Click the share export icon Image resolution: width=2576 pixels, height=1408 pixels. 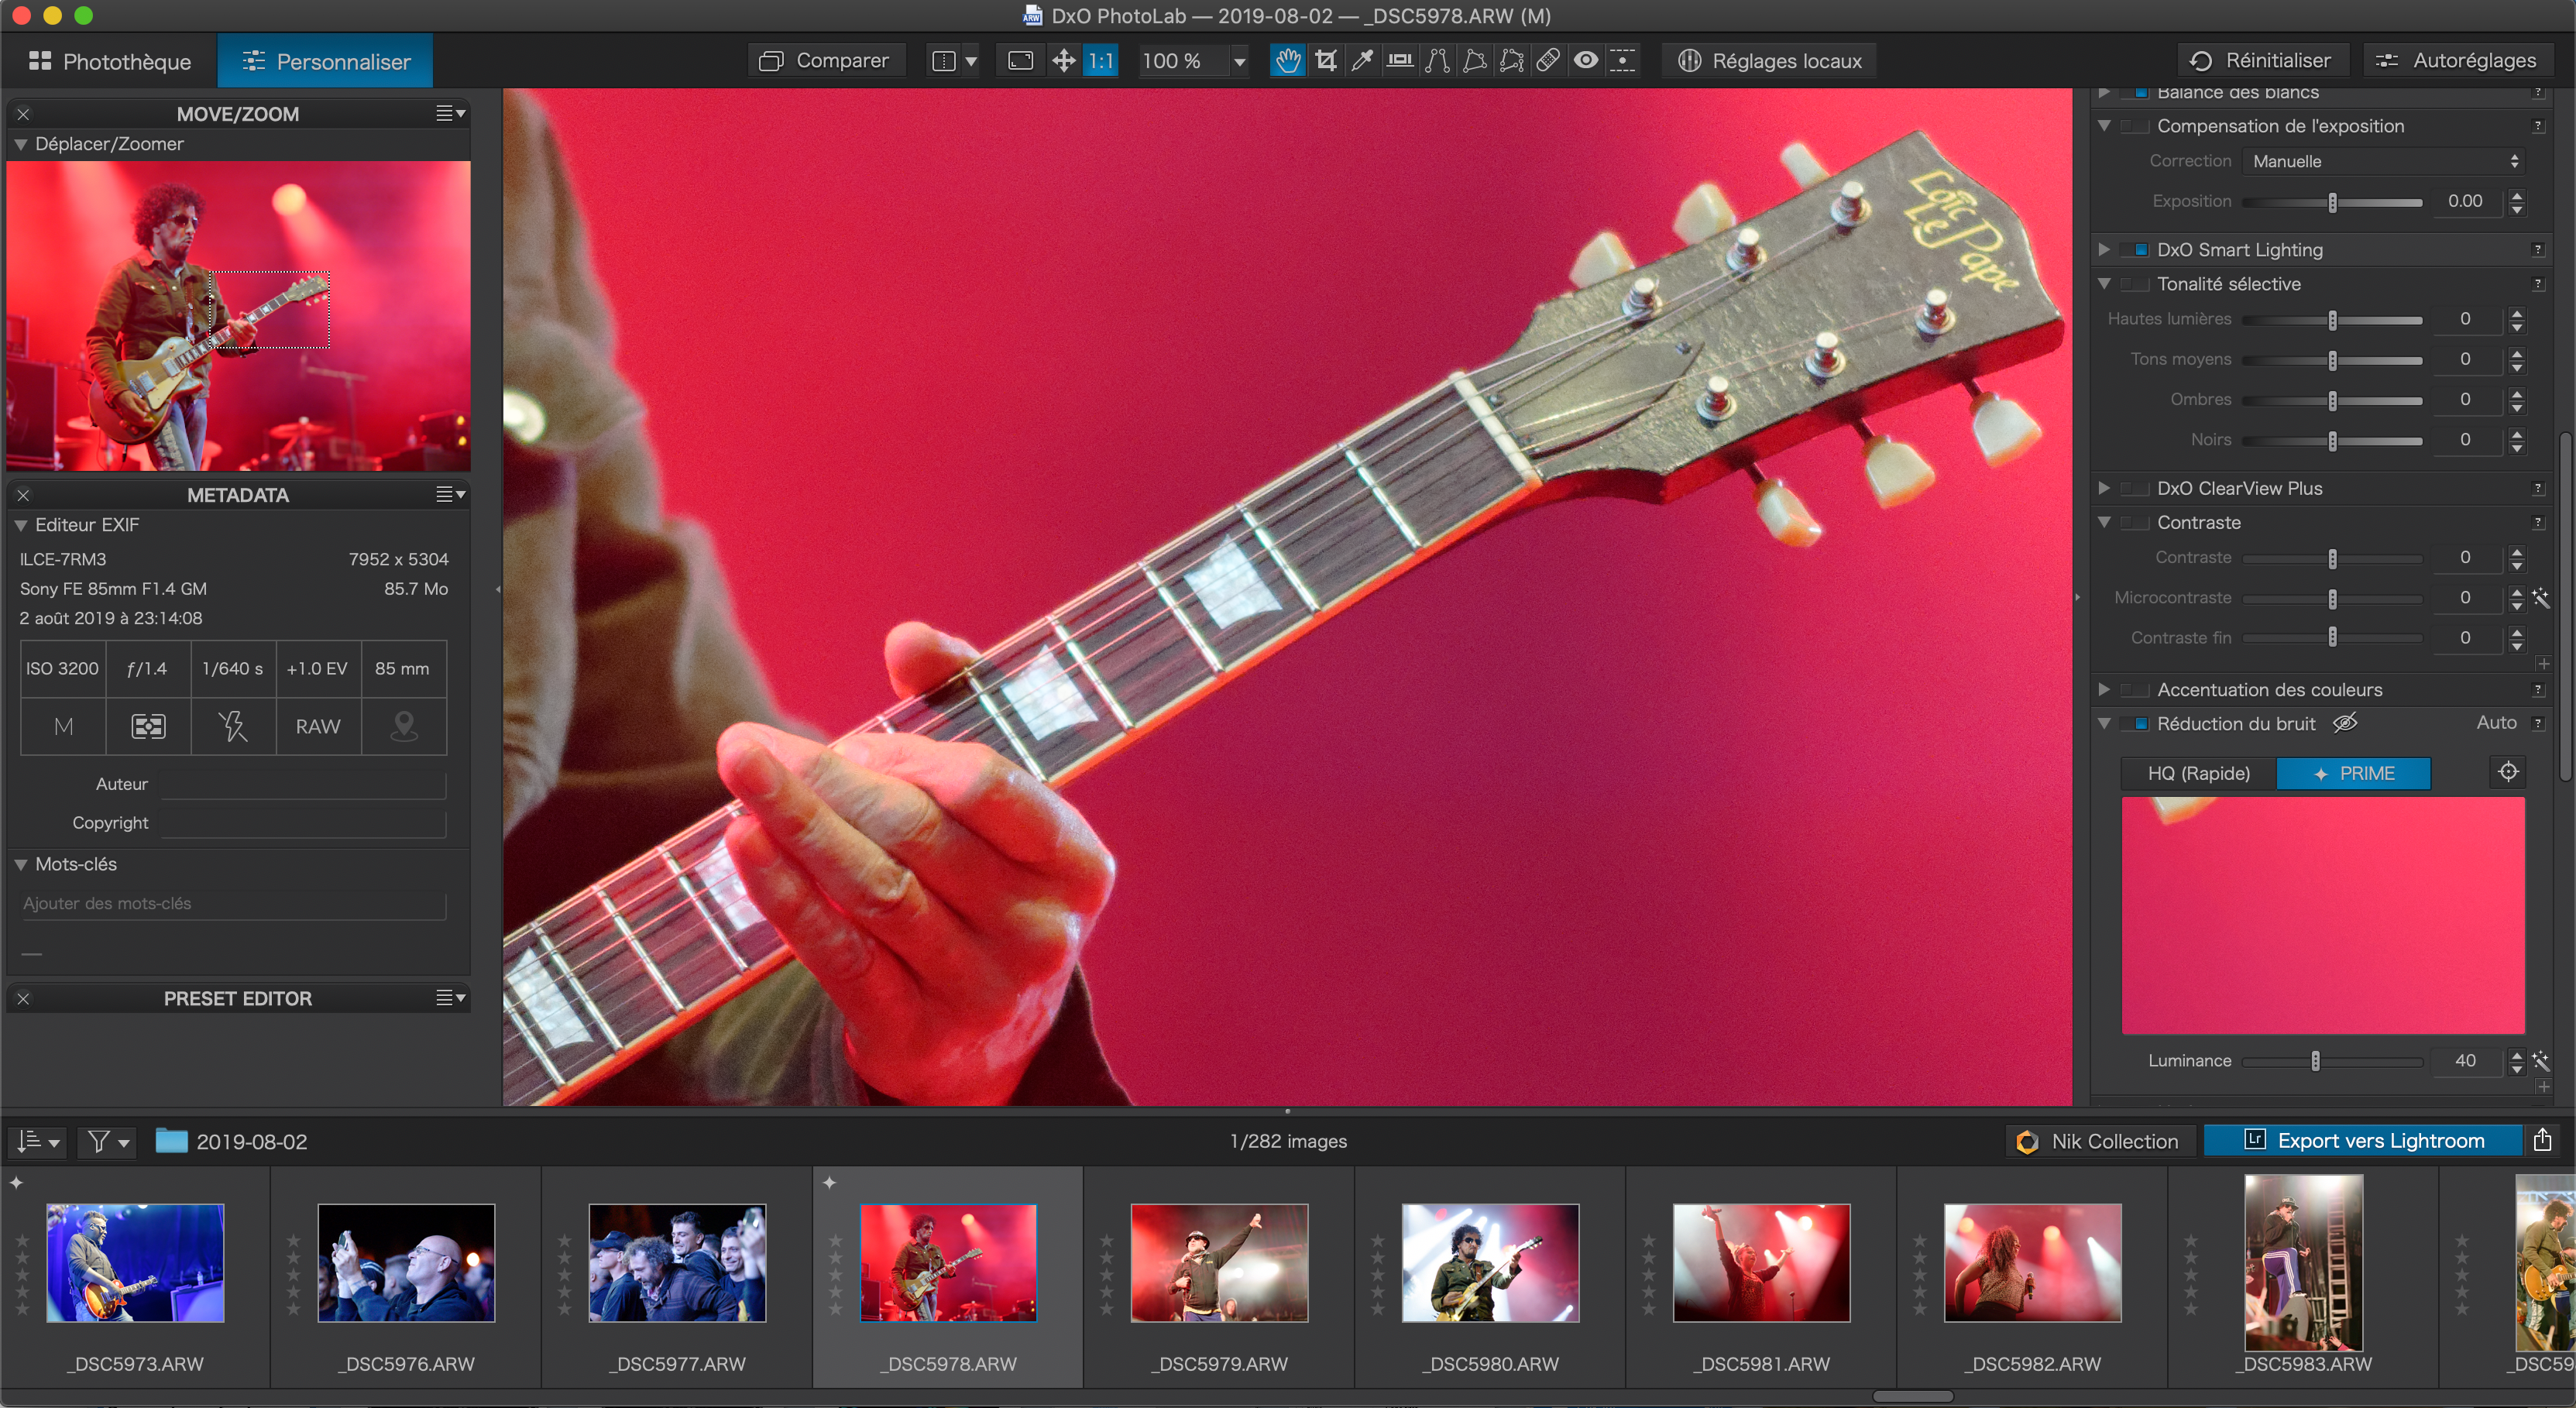click(2542, 1140)
